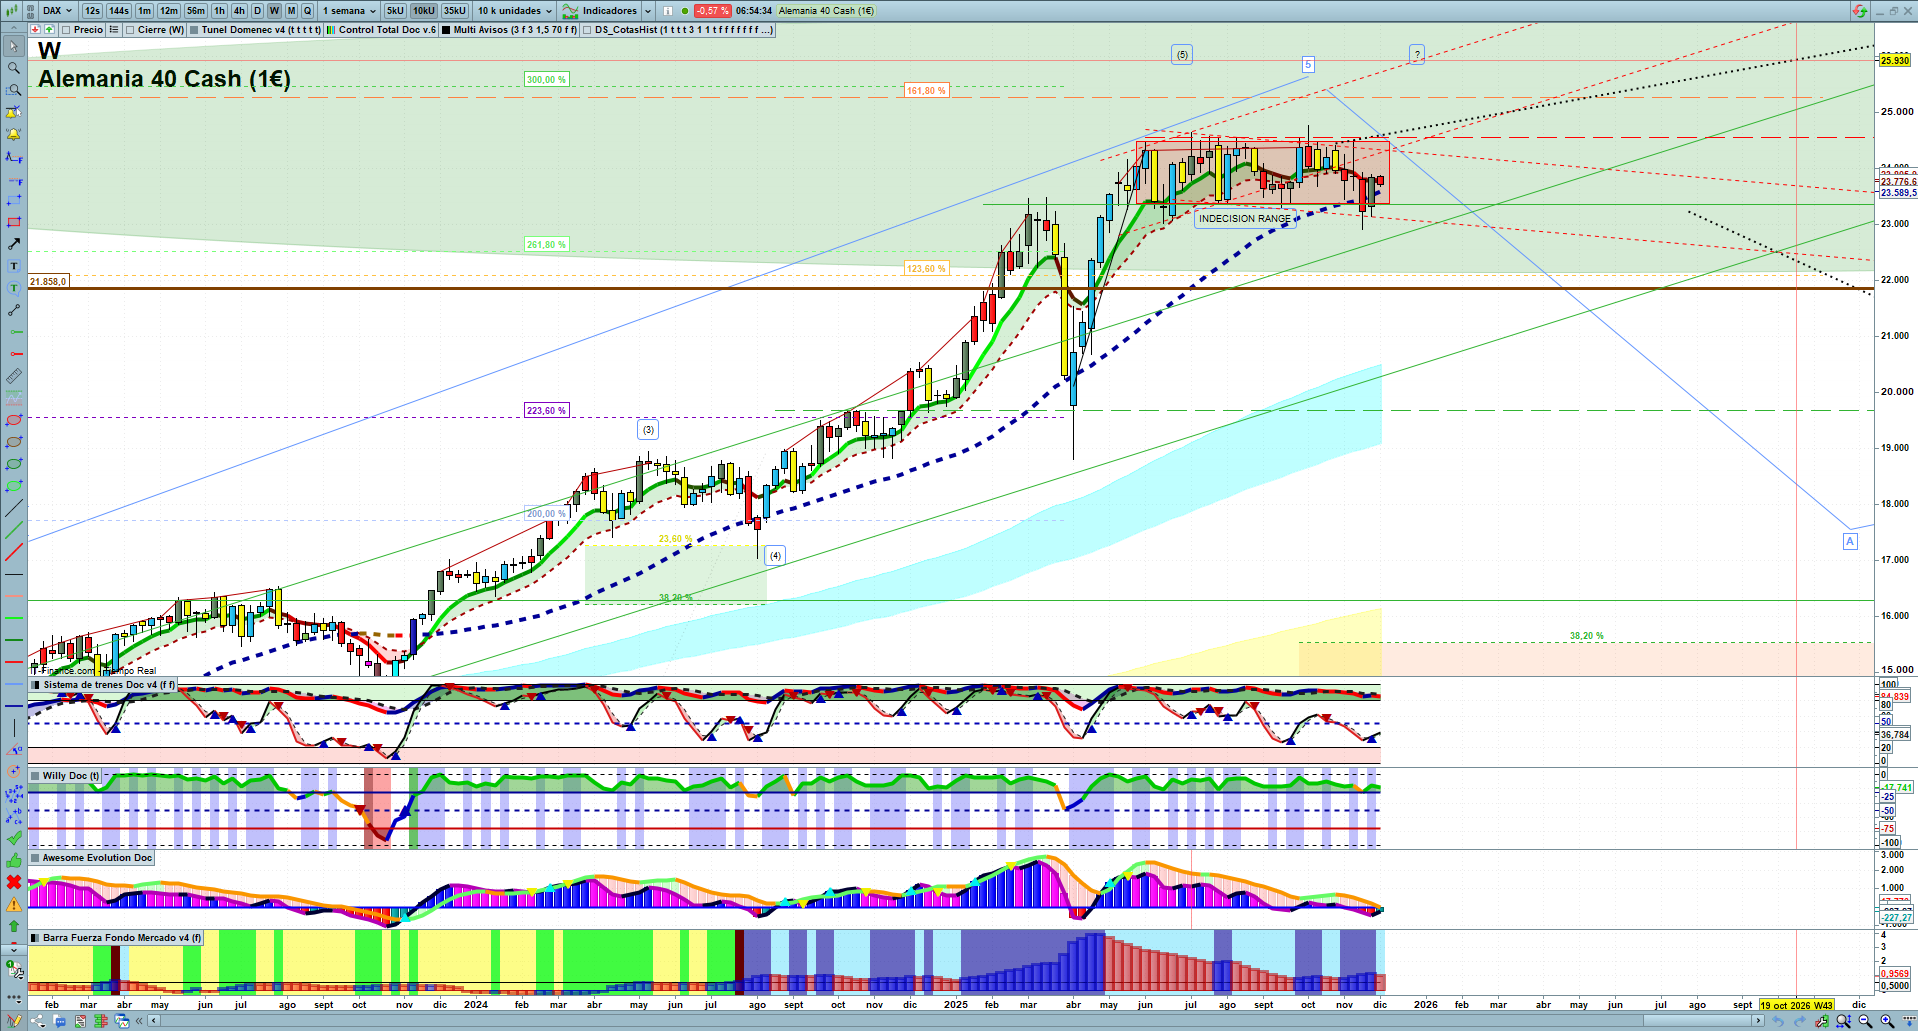Screen dimensions: 1918x1031
Task: Select the blue rectangle drawing tool
Action: pyautogui.click(x=14, y=201)
